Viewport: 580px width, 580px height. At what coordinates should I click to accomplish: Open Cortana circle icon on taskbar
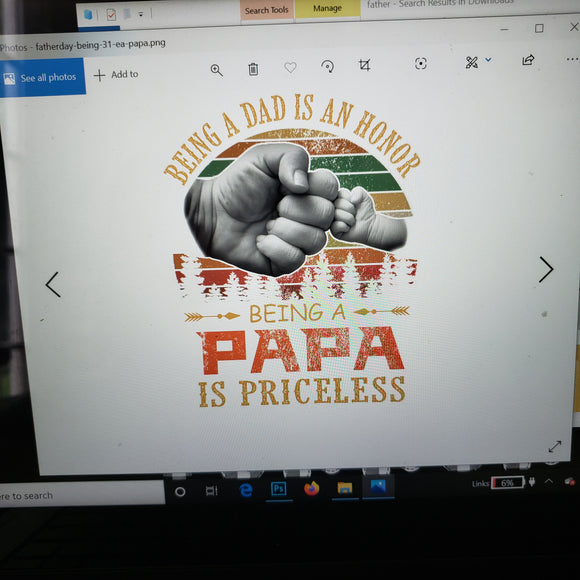(180, 492)
